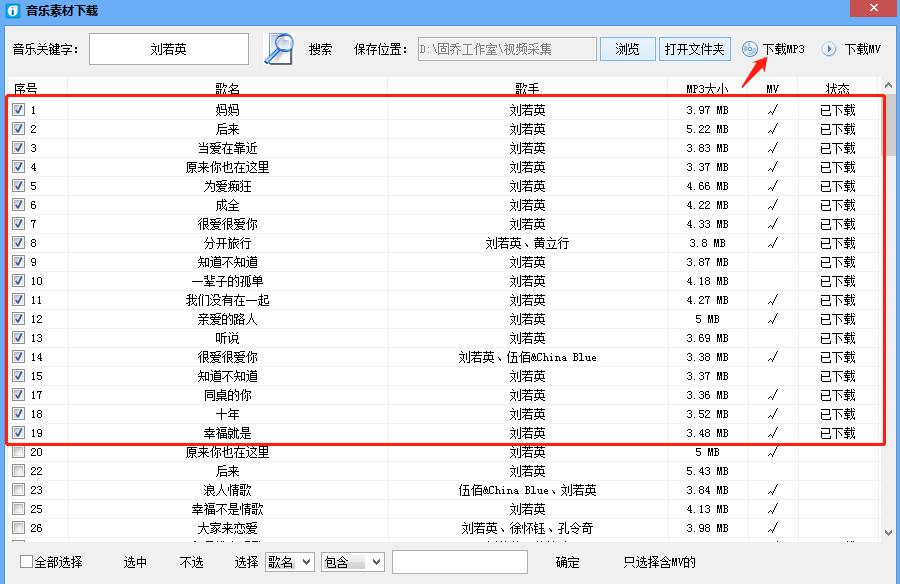
Task: Uncheck row 1 checkbox for 妈妈
Action: pyautogui.click(x=21, y=110)
